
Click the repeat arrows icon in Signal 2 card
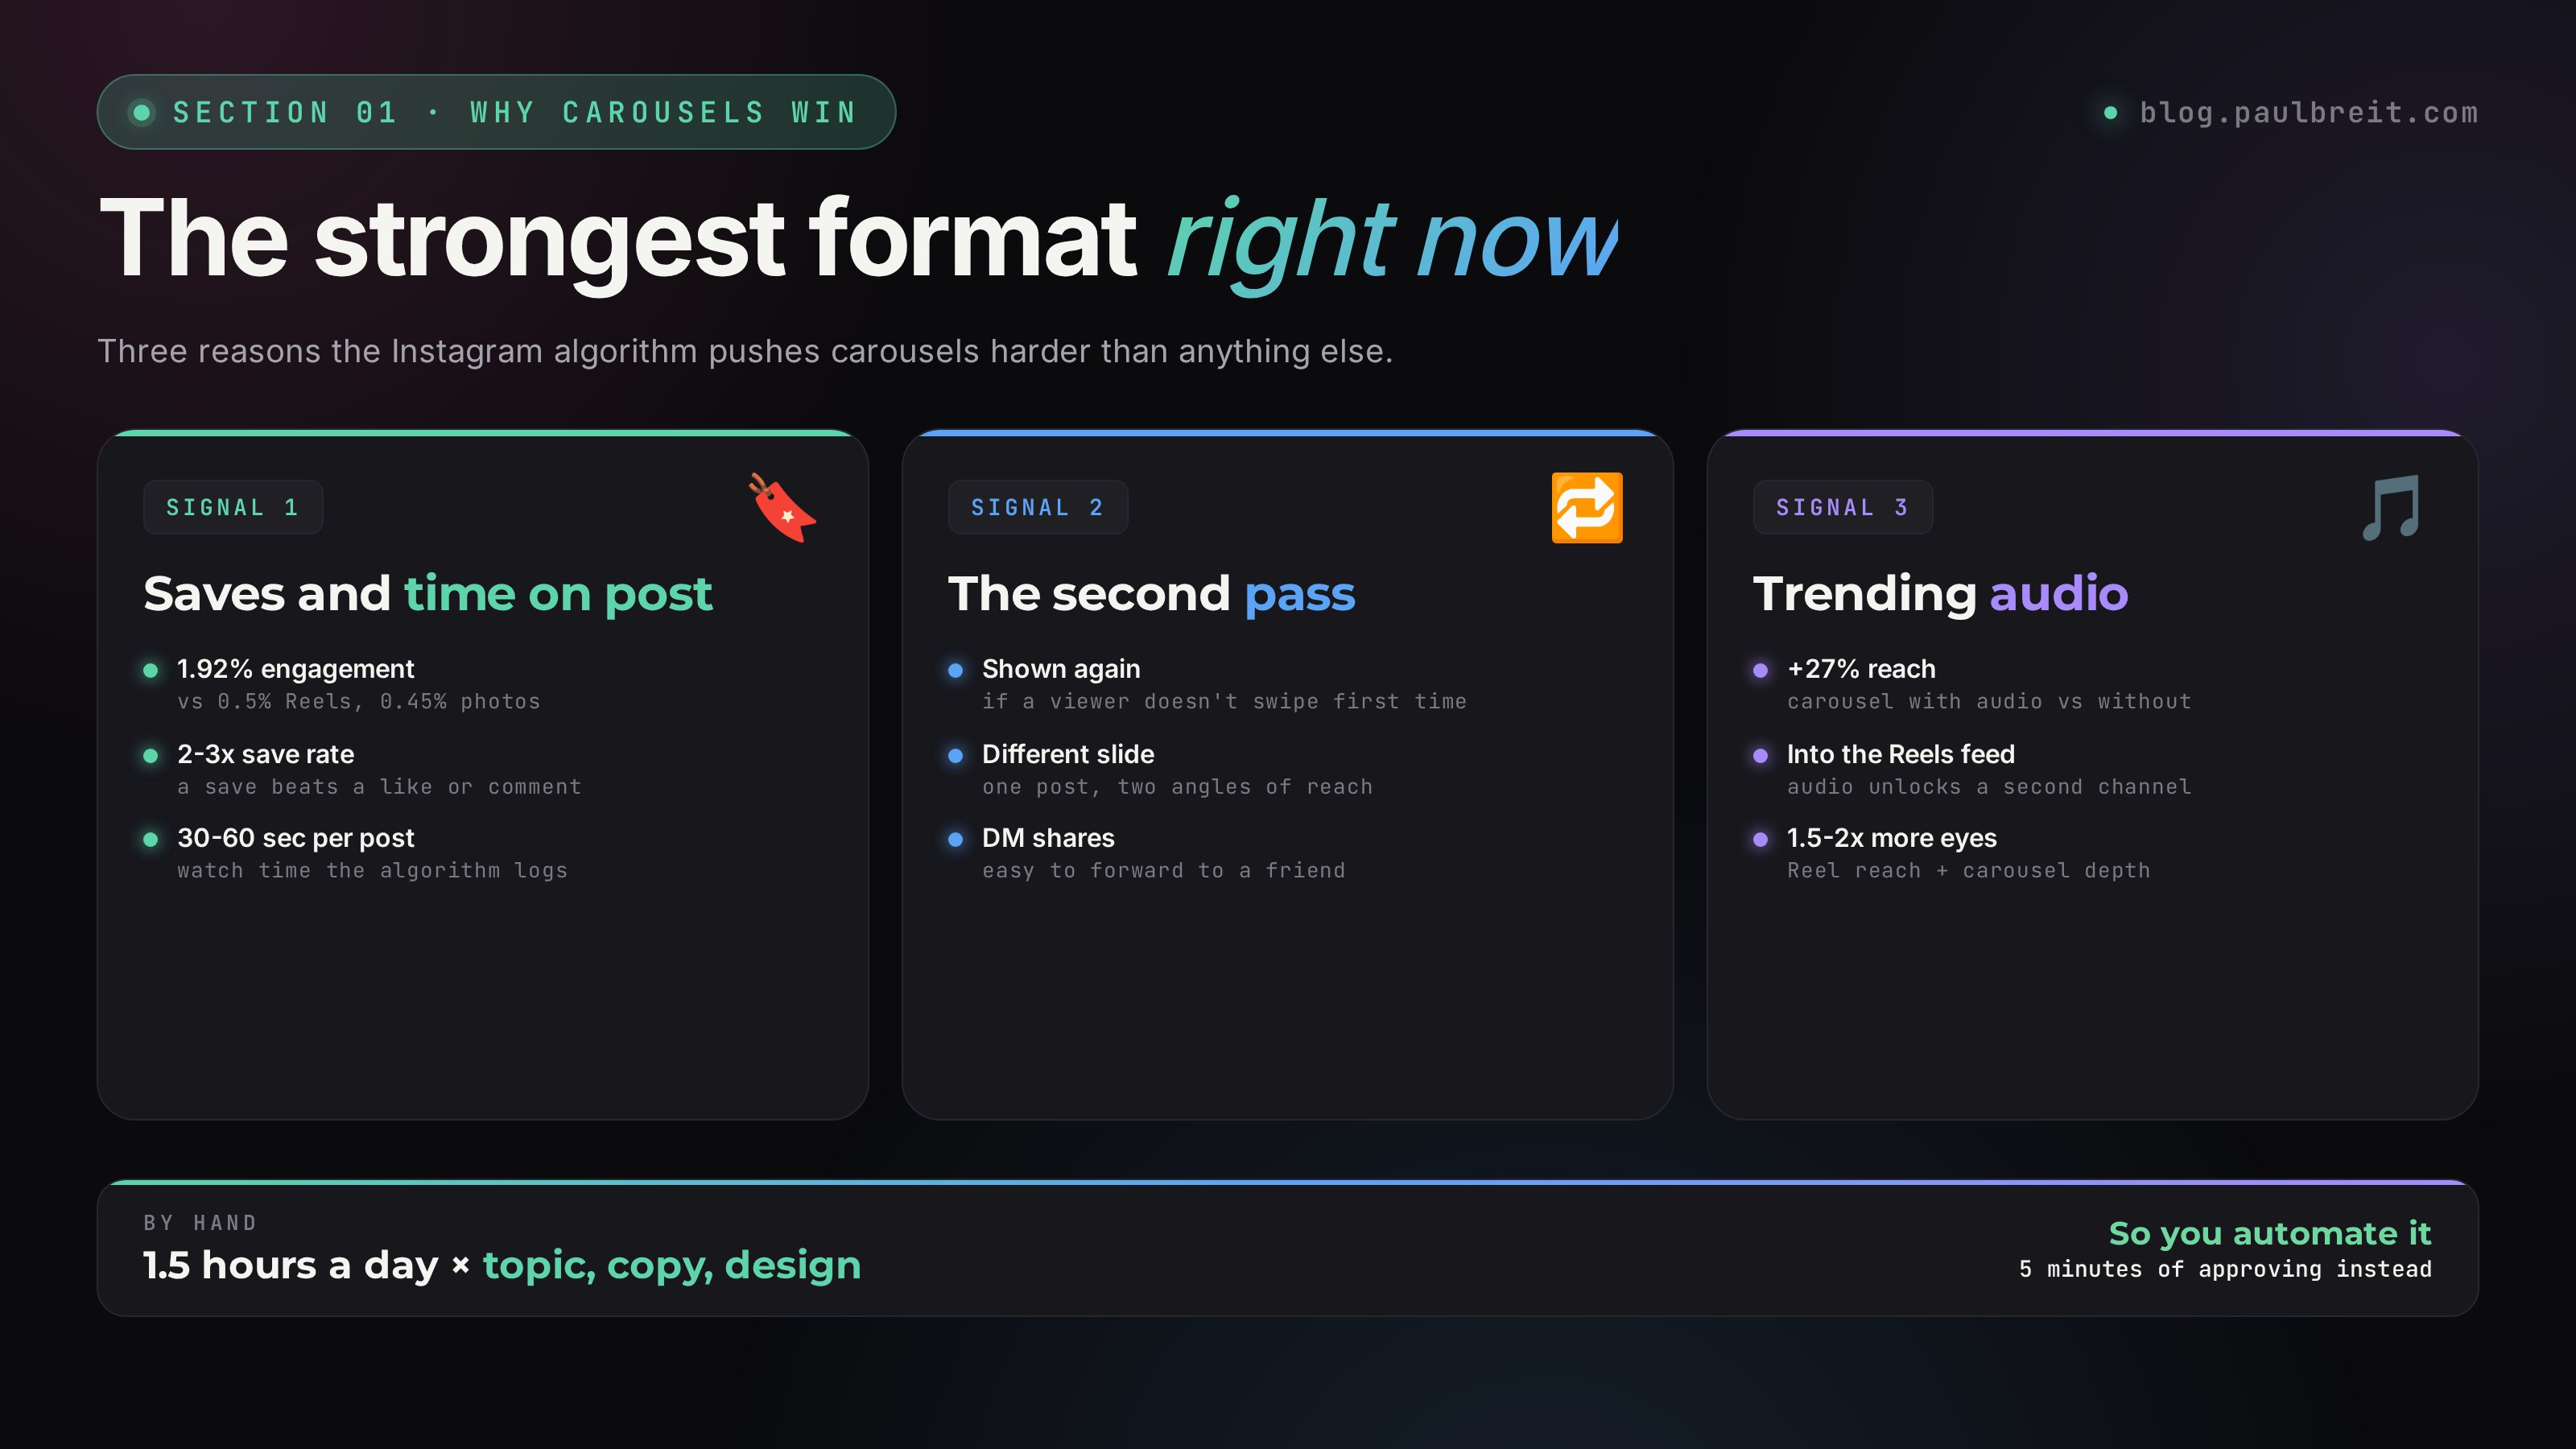coord(1587,508)
